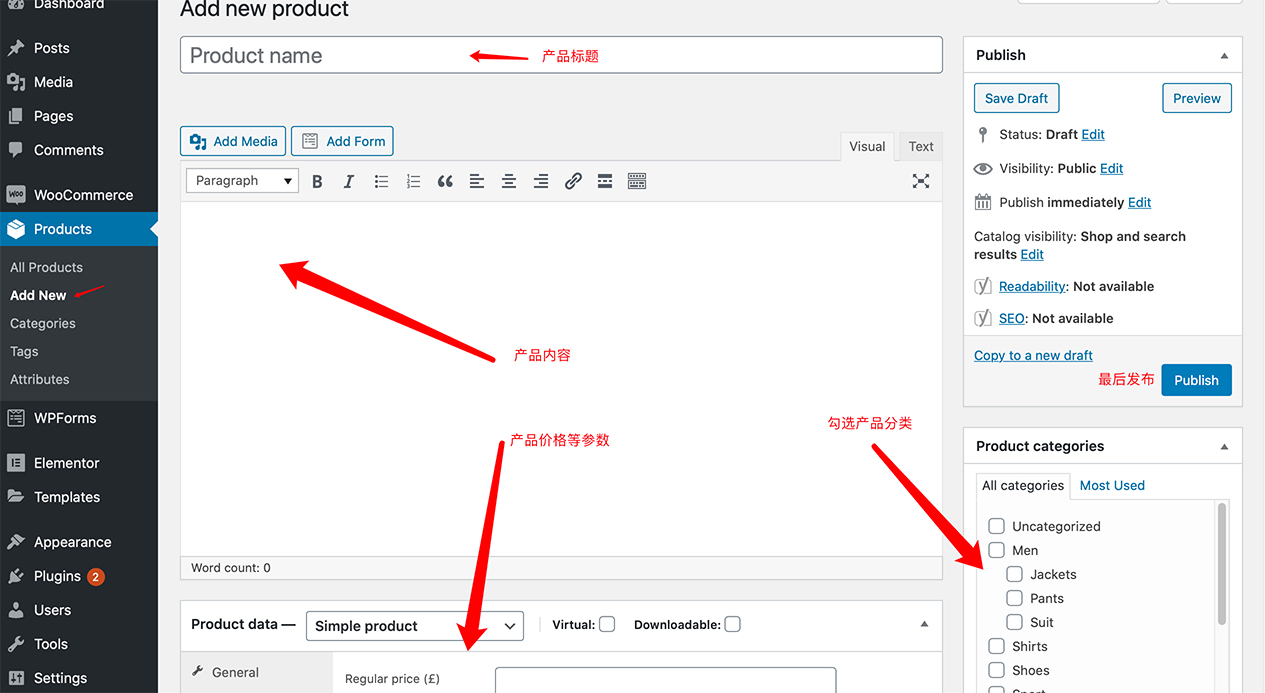Edit the publish immediately schedule
The height and width of the screenshot is (693, 1265).
(x=1139, y=202)
